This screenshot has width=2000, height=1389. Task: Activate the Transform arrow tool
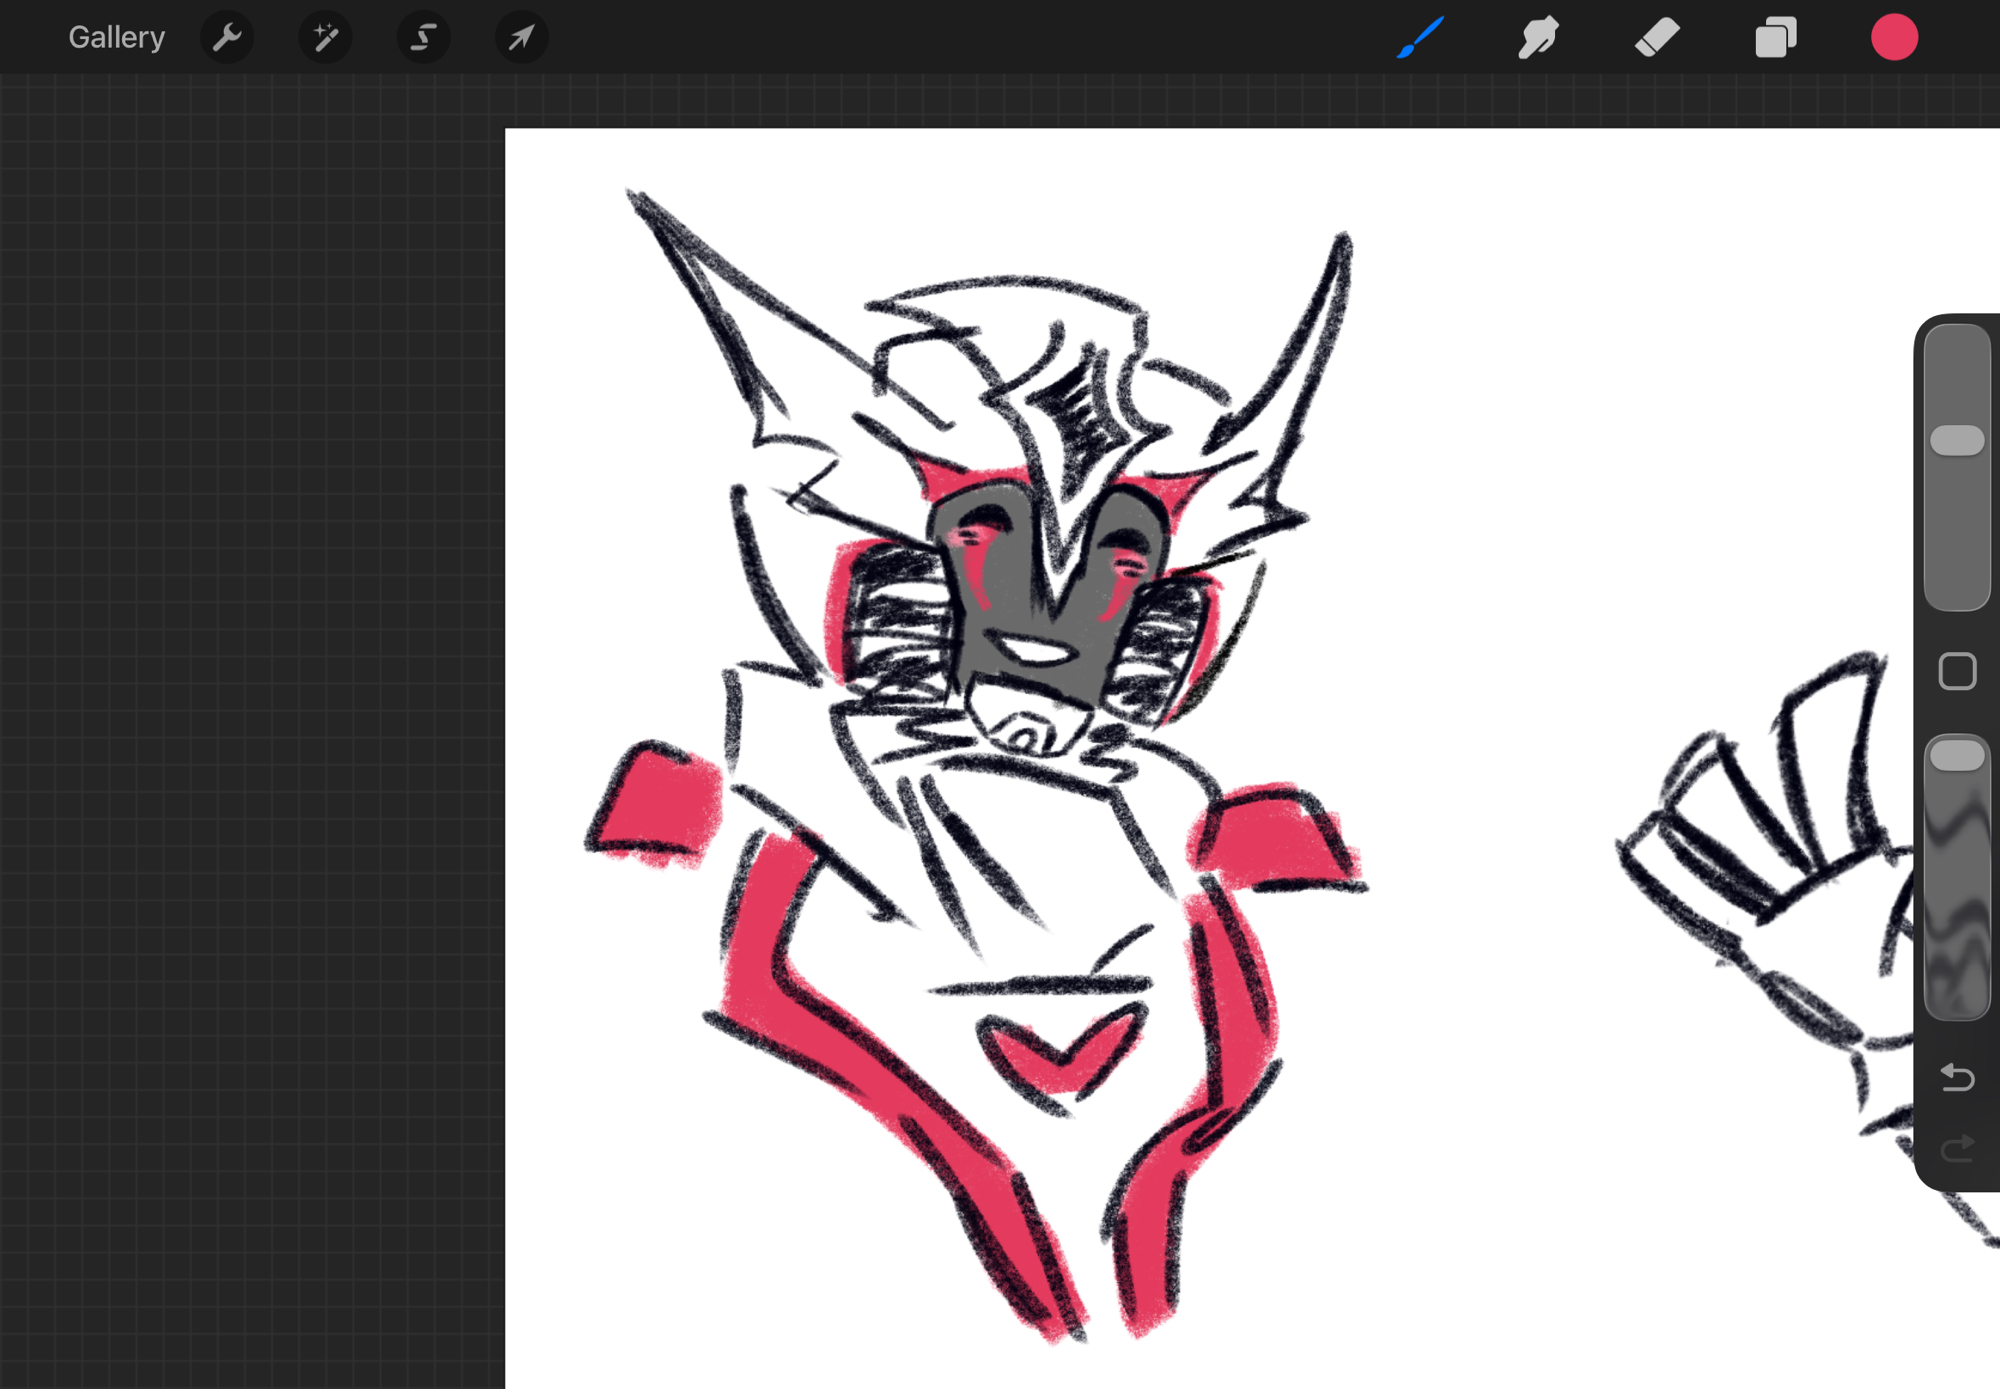click(521, 38)
